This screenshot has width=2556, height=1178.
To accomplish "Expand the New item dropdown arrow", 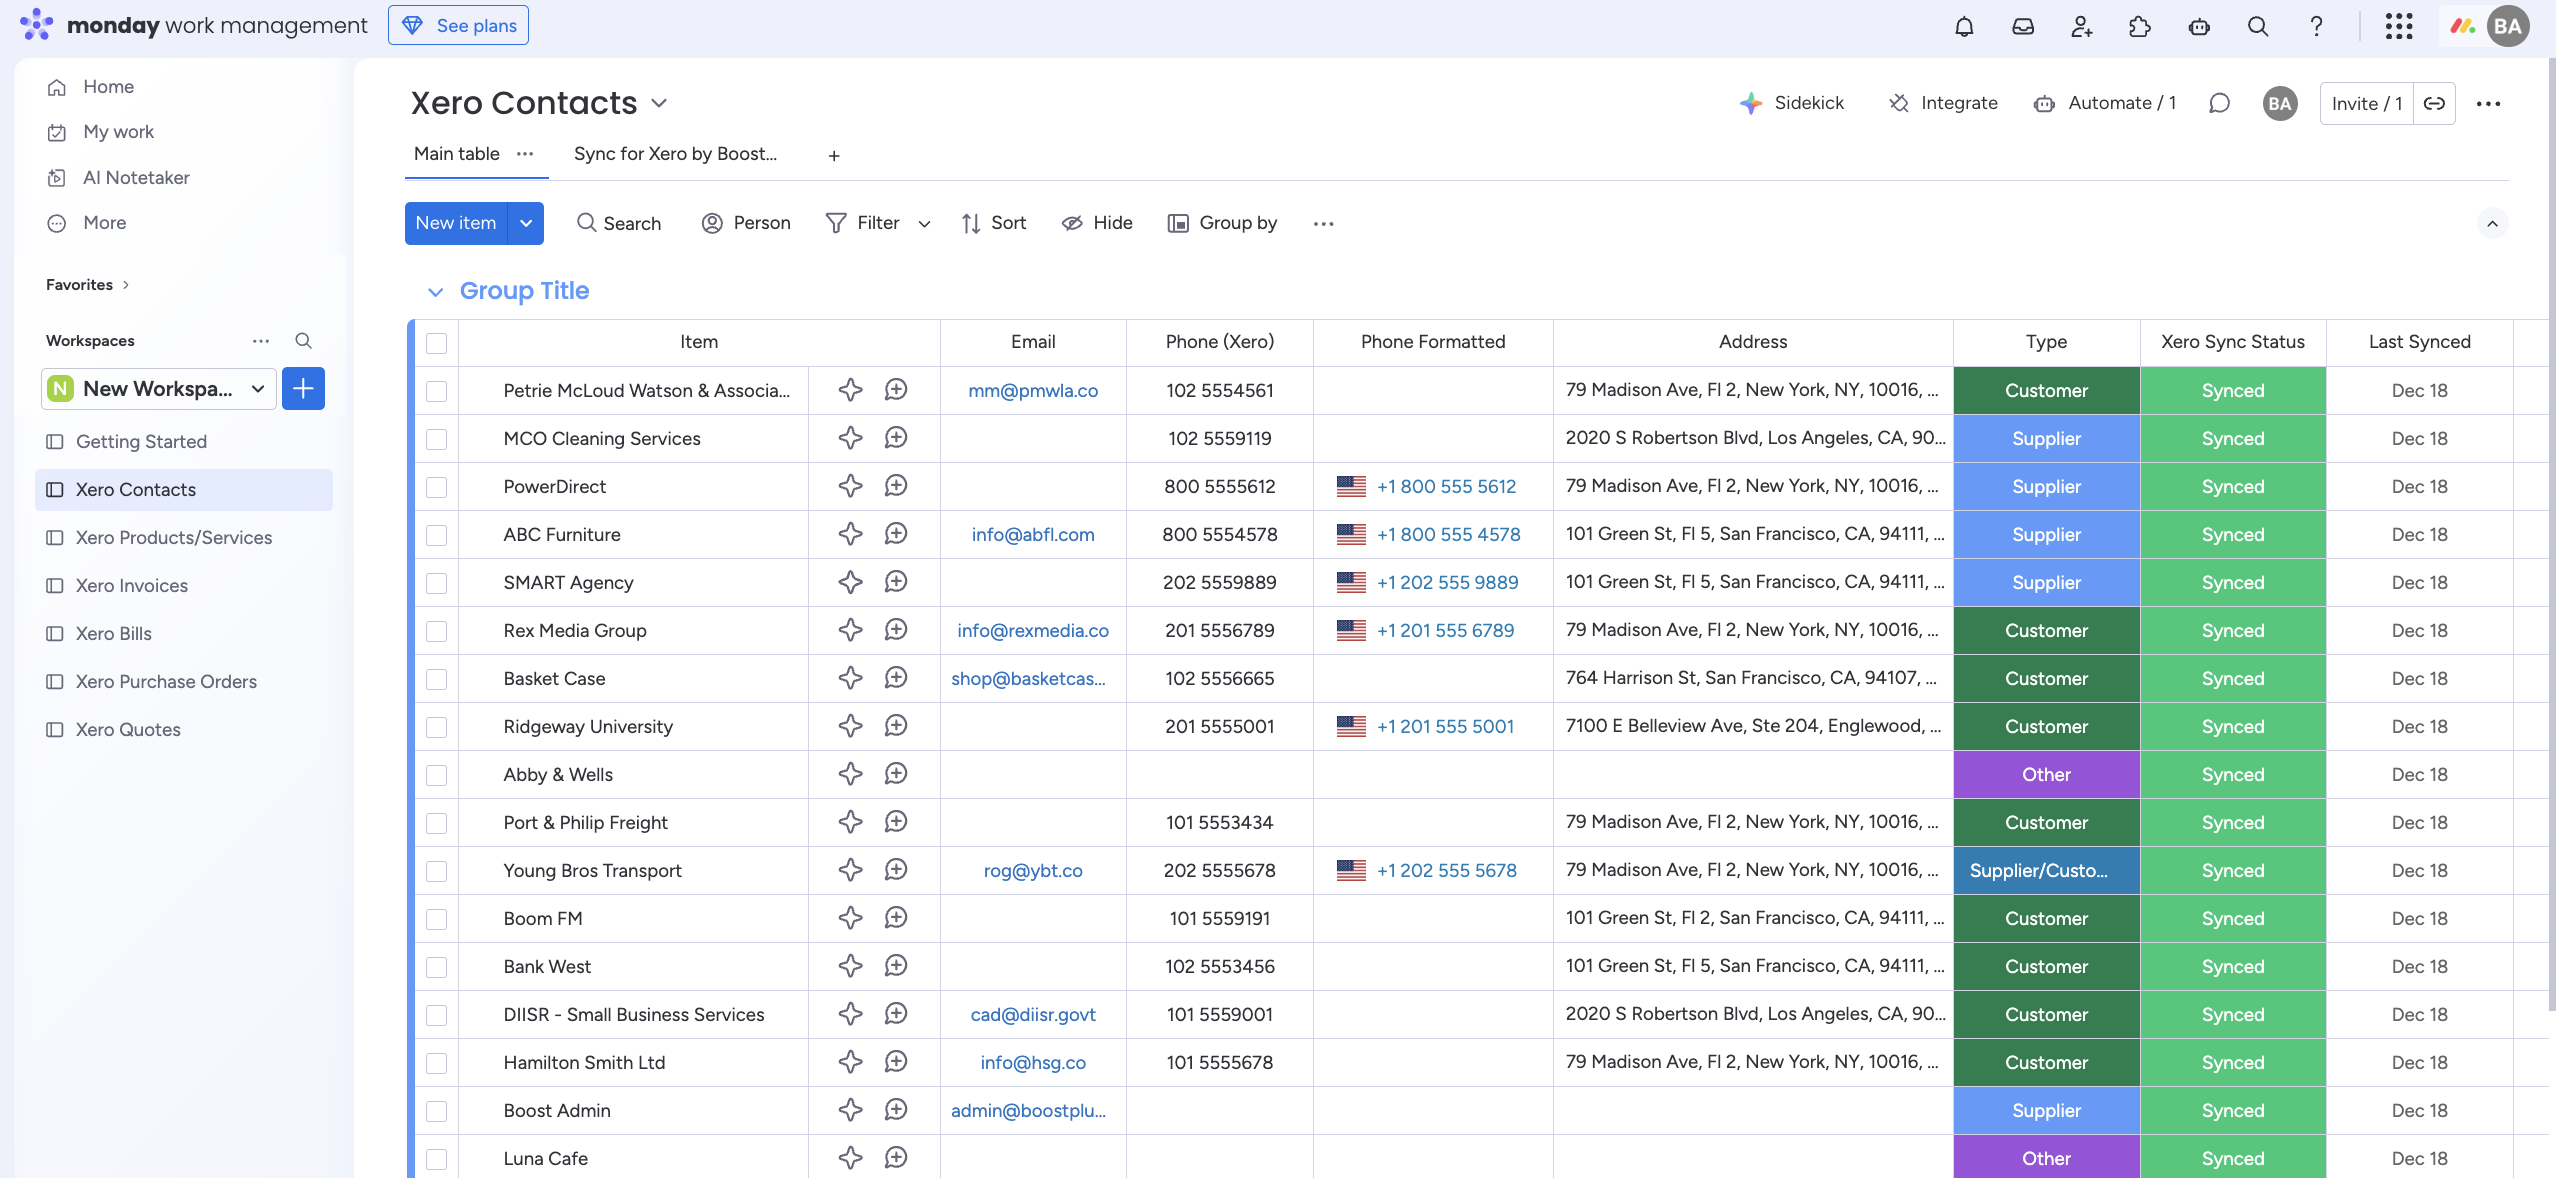I will click(526, 223).
